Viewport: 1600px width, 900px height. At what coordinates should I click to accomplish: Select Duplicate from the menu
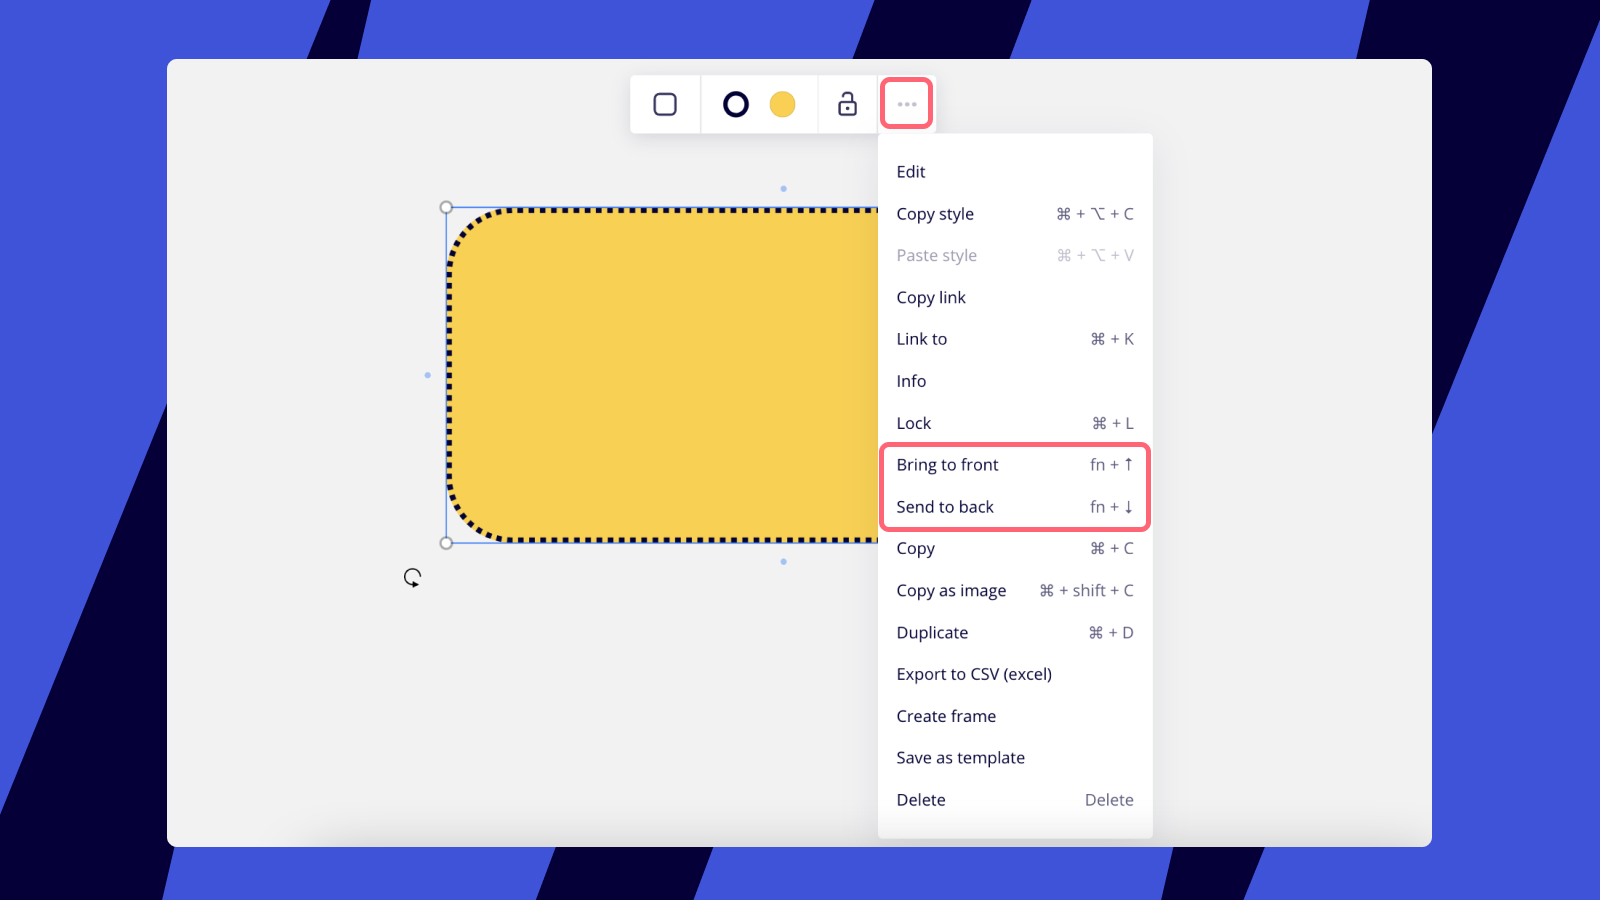(x=932, y=632)
